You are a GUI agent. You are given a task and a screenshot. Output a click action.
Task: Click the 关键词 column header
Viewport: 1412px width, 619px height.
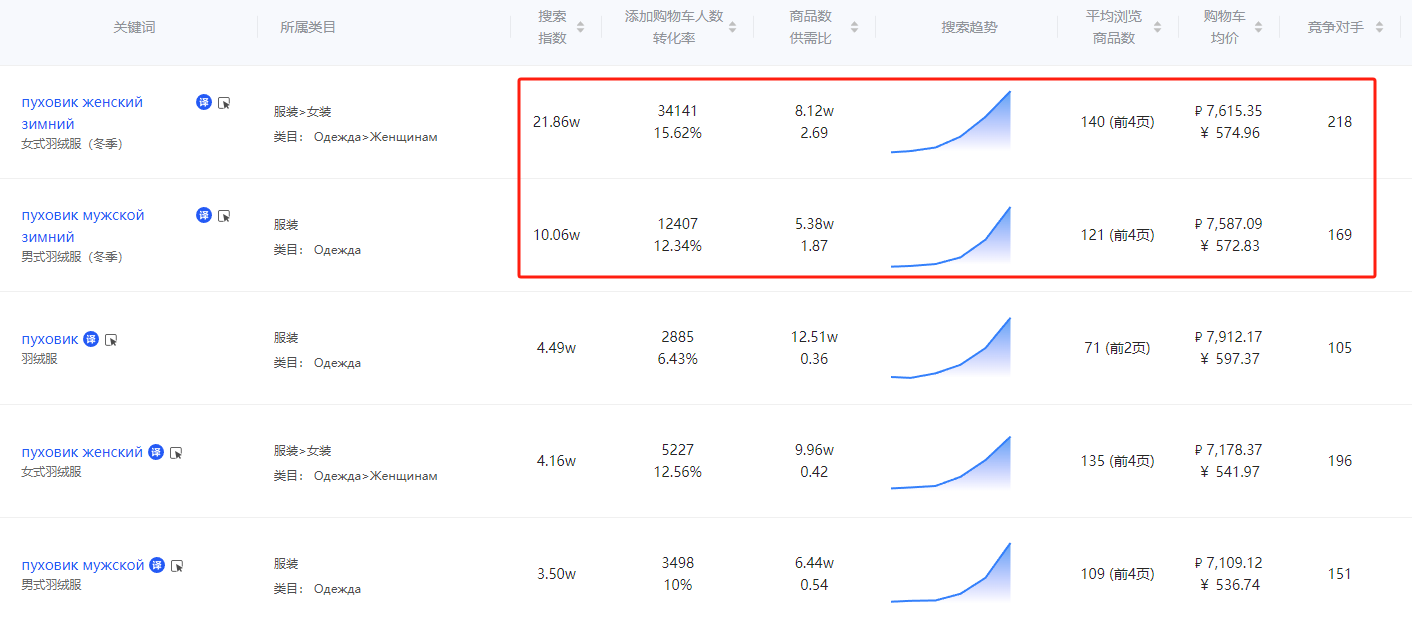(x=134, y=27)
